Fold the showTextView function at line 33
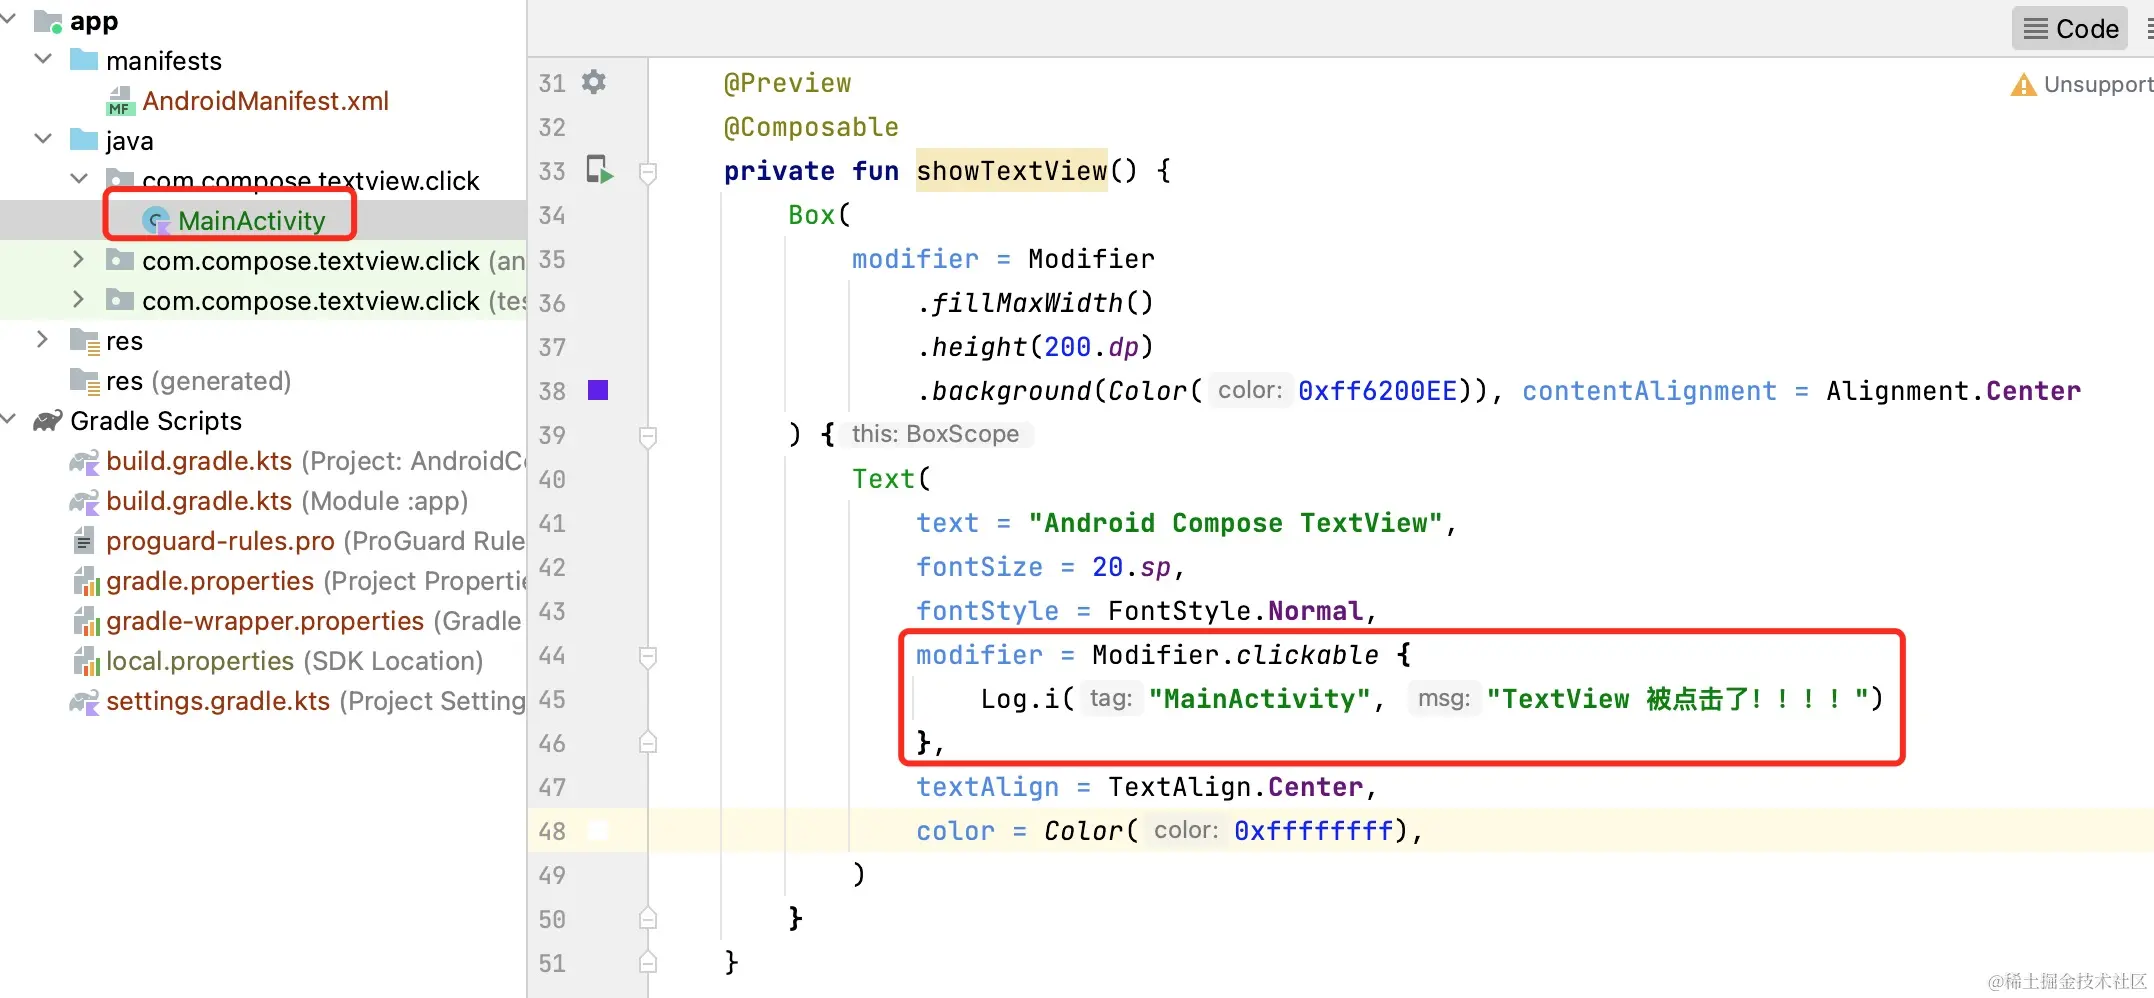 [648, 172]
